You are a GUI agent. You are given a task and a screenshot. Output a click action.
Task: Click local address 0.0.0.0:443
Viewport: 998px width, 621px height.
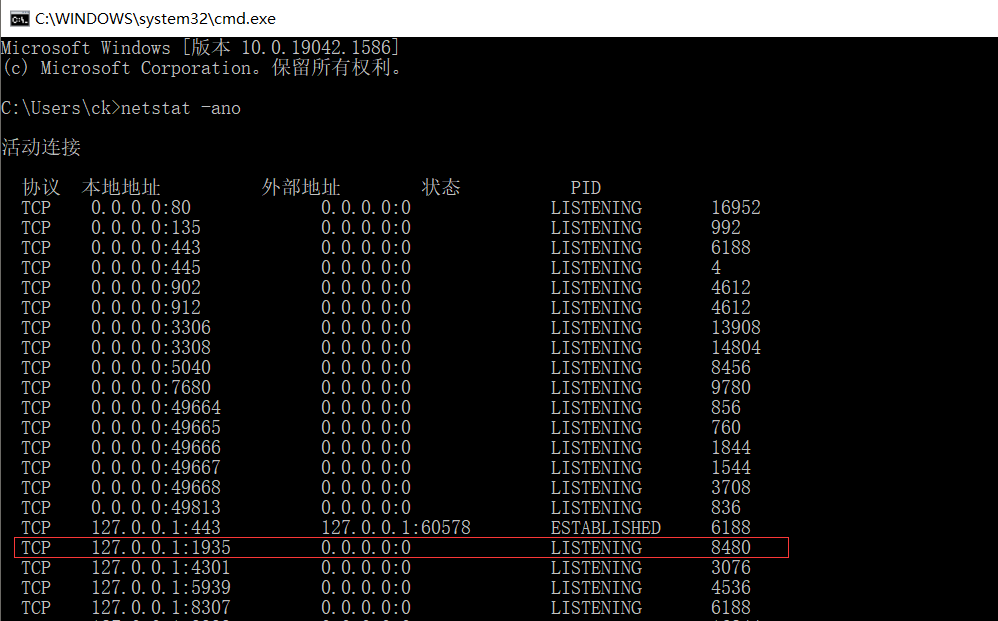(x=146, y=248)
